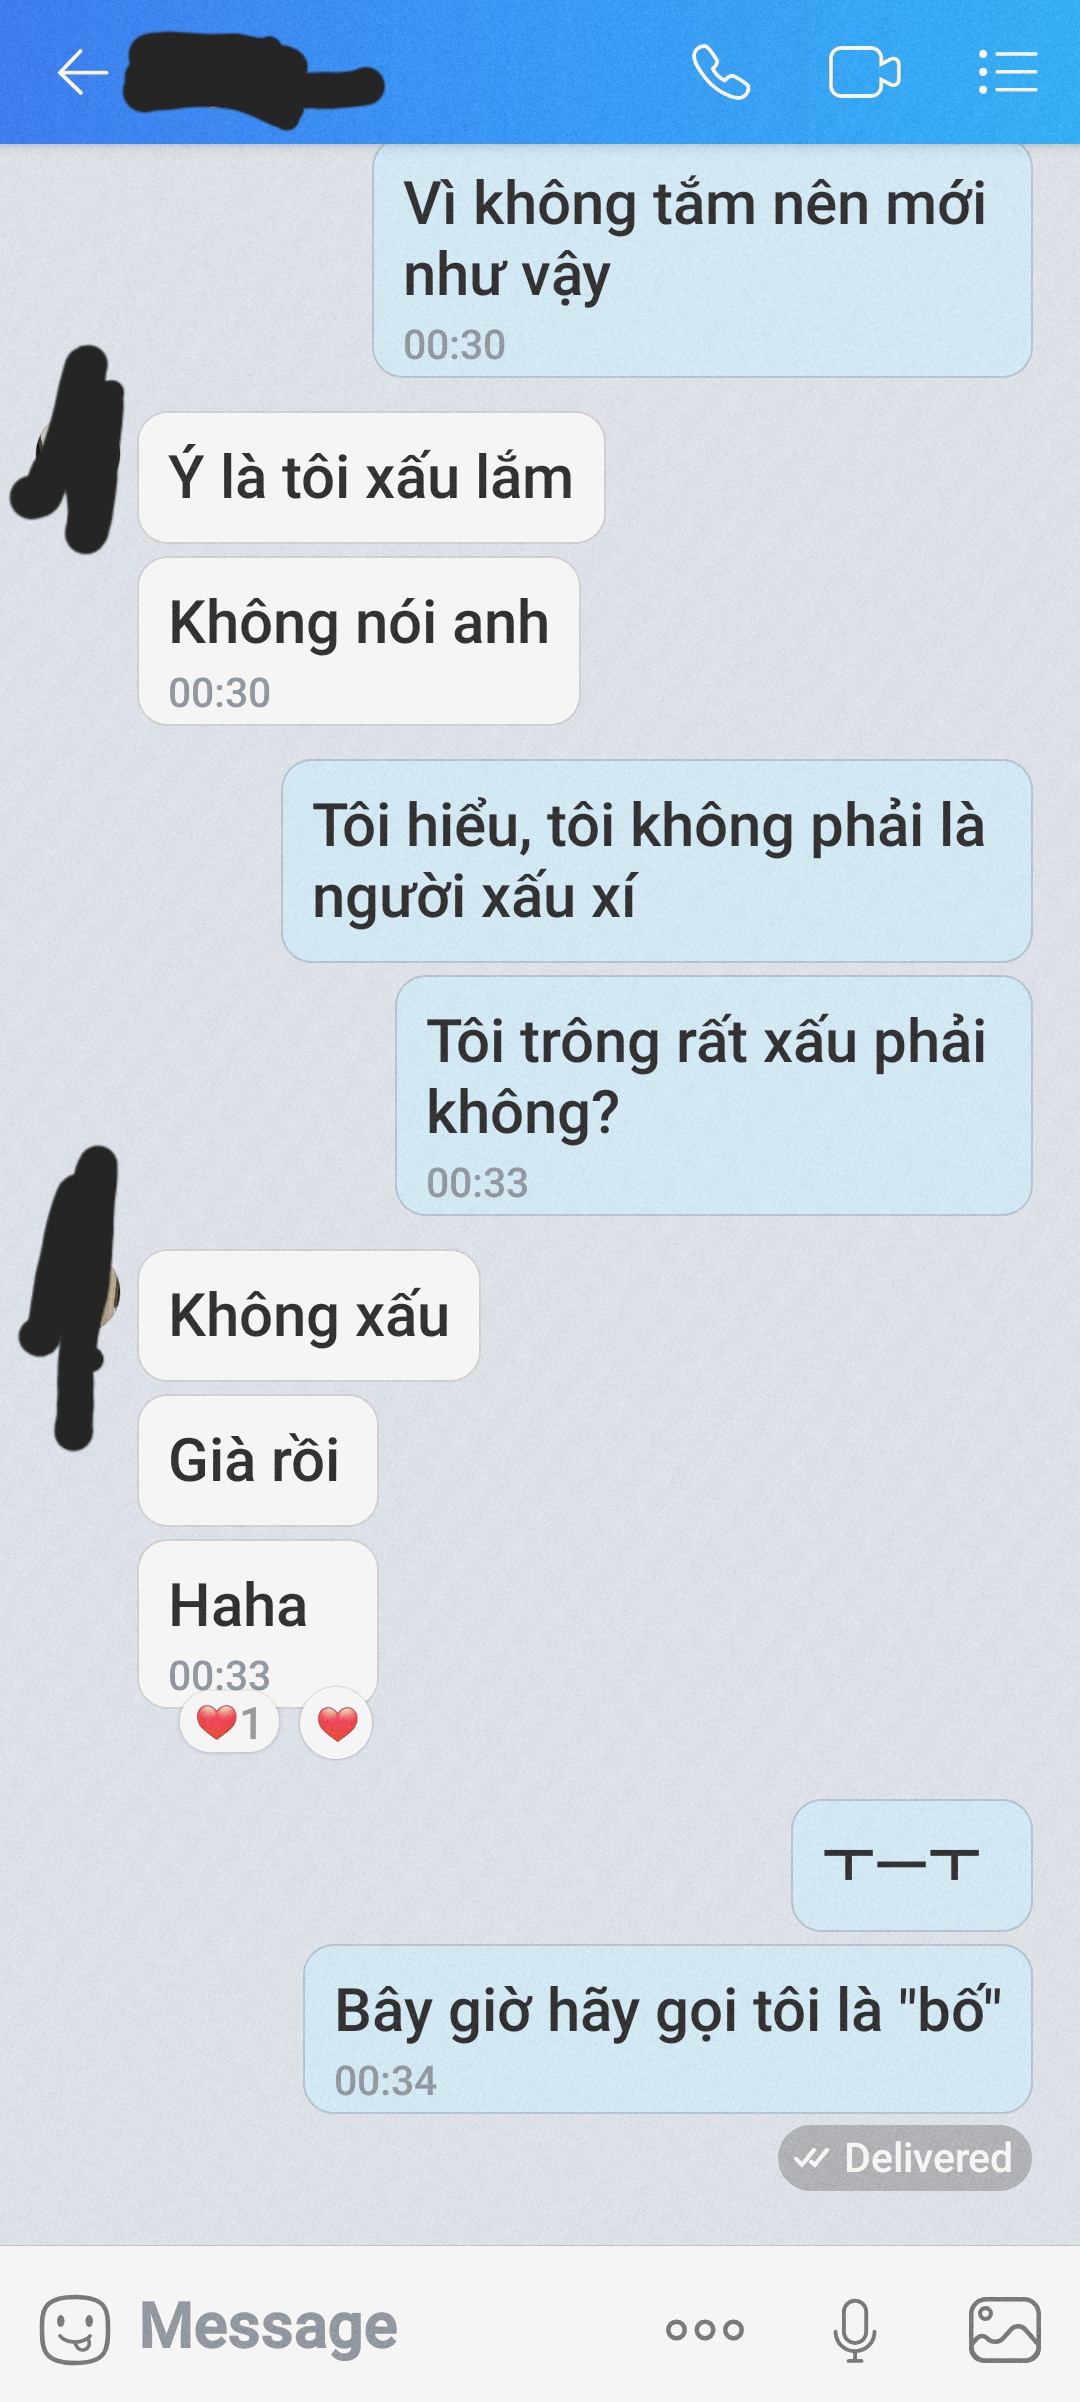Tap the heart react button beside Haha
1080x2402 pixels.
tap(337, 1723)
